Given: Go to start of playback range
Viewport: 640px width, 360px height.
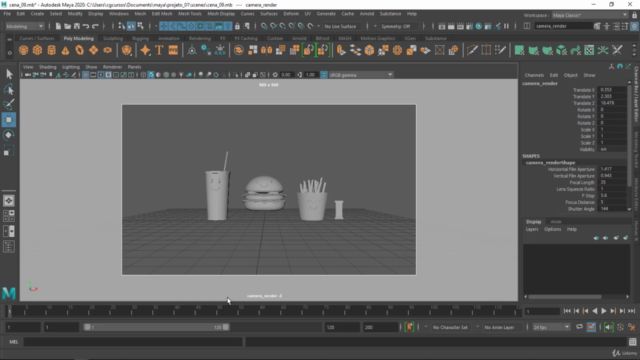Looking at the screenshot, I should pos(567,311).
